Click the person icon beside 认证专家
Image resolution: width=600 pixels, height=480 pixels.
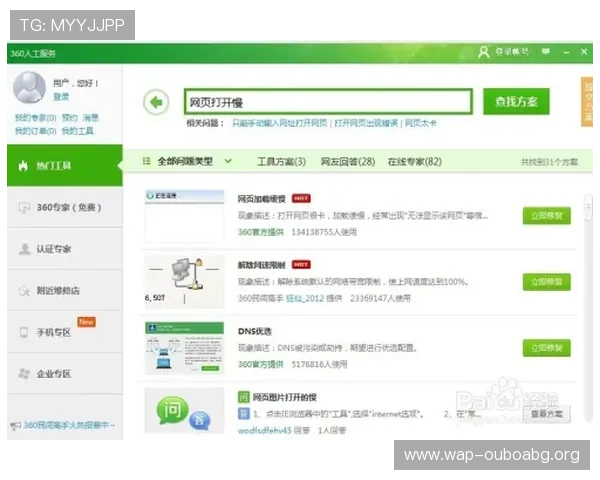click(24, 249)
